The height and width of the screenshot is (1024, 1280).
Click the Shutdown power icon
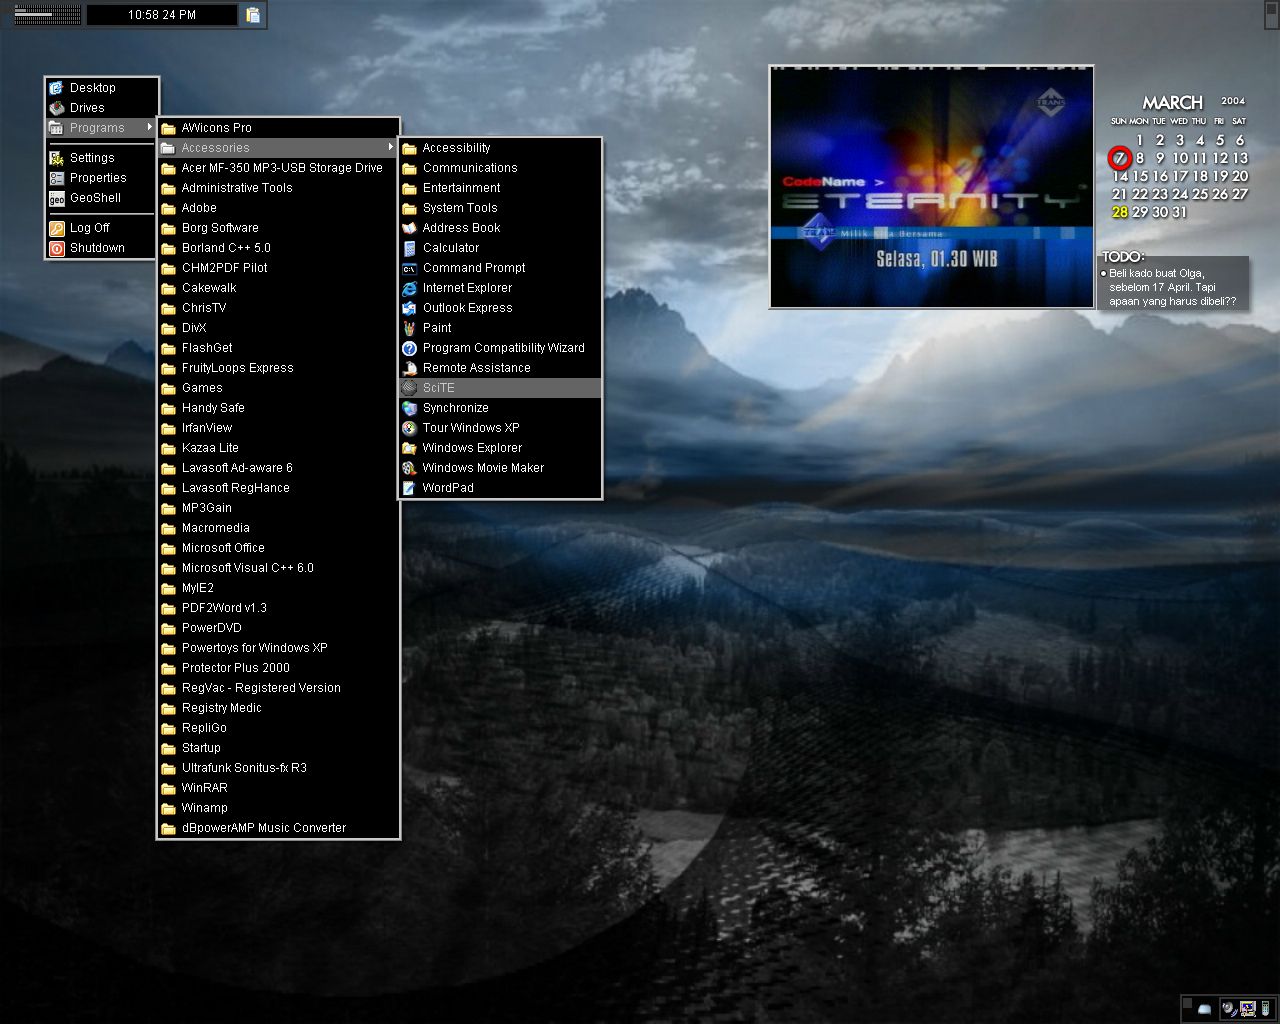[x=57, y=248]
